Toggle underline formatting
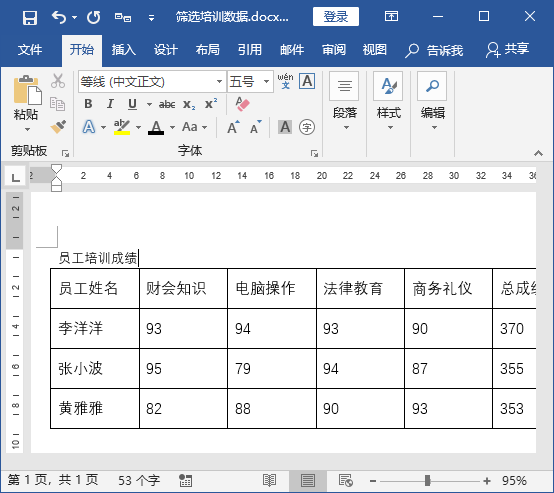The width and height of the screenshot is (554, 493). (x=132, y=104)
